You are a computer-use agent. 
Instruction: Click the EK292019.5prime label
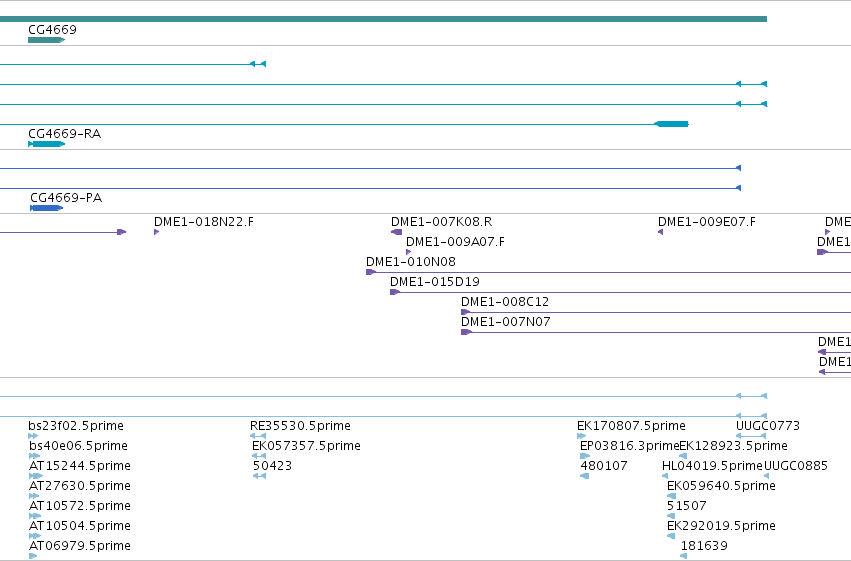721,525
